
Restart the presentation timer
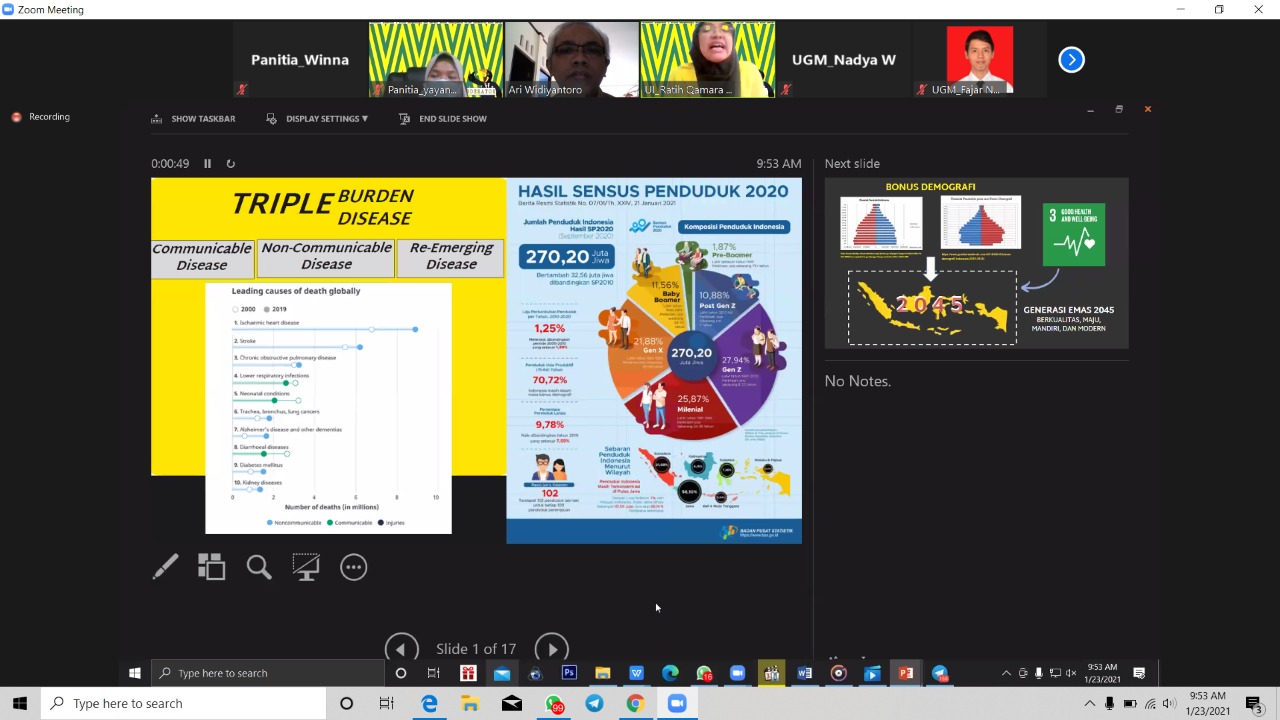tap(230, 164)
